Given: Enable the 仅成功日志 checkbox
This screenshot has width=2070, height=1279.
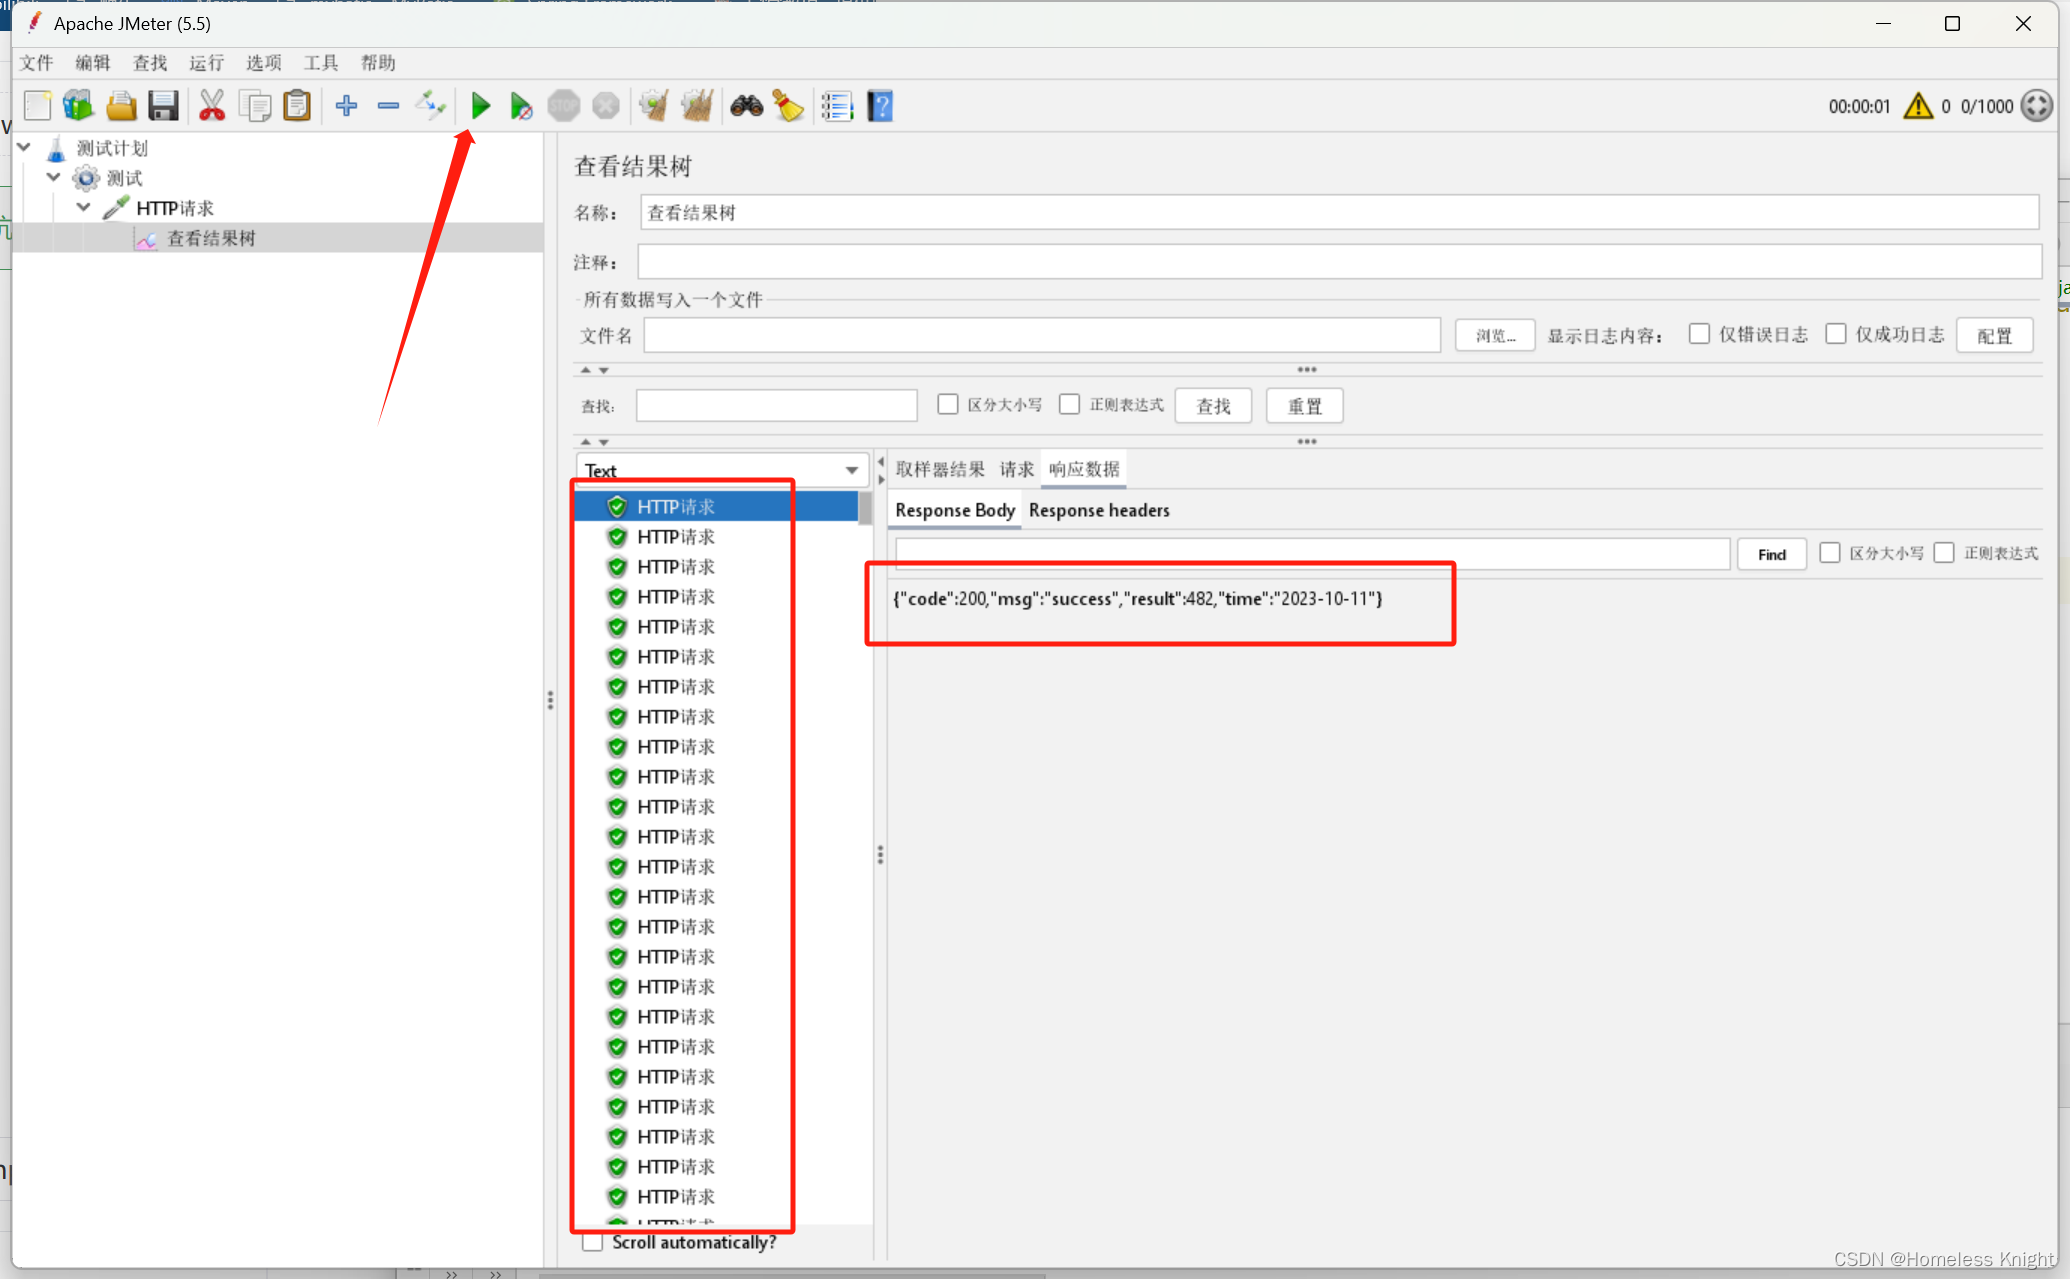Looking at the screenshot, I should tap(1836, 334).
